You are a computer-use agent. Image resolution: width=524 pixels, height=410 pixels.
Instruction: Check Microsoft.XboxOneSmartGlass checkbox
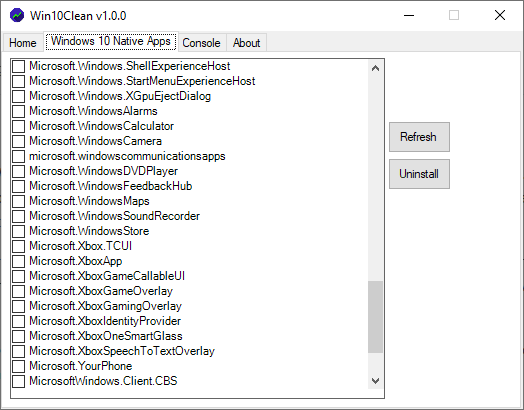point(18,336)
